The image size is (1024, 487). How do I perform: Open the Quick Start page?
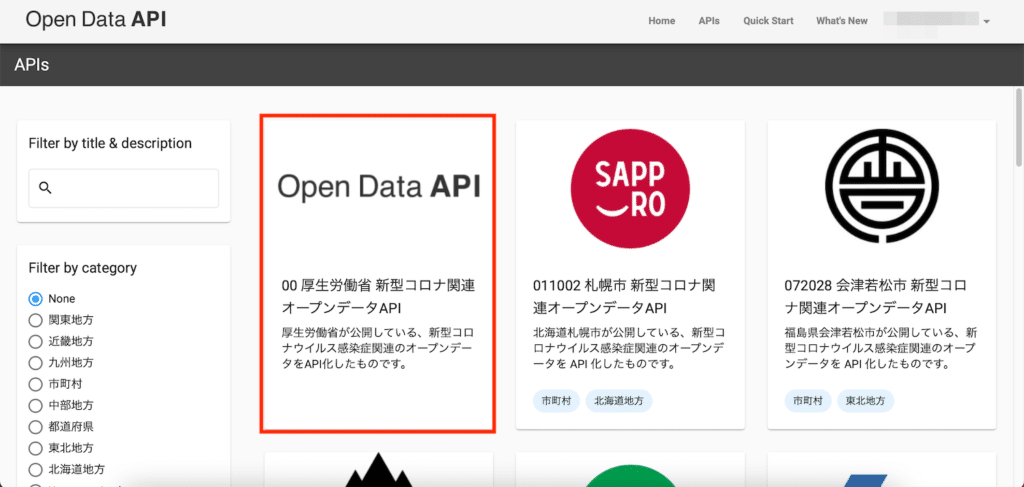pos(768,21)
